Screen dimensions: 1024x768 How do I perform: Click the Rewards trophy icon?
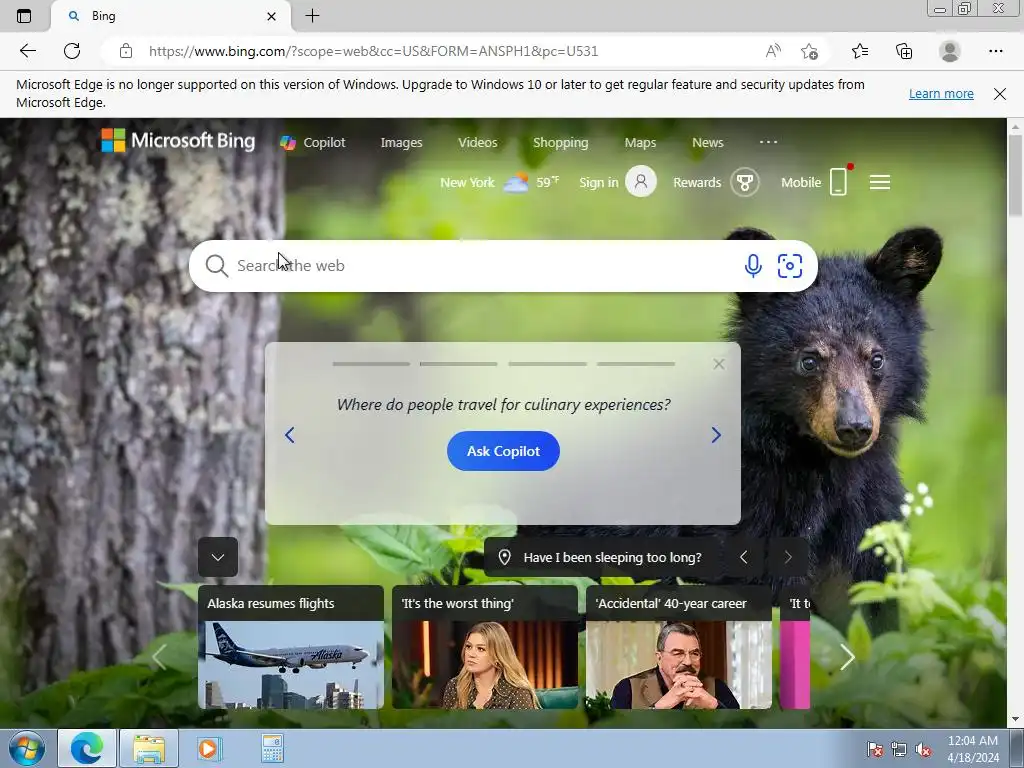click(x=744, y=182)
